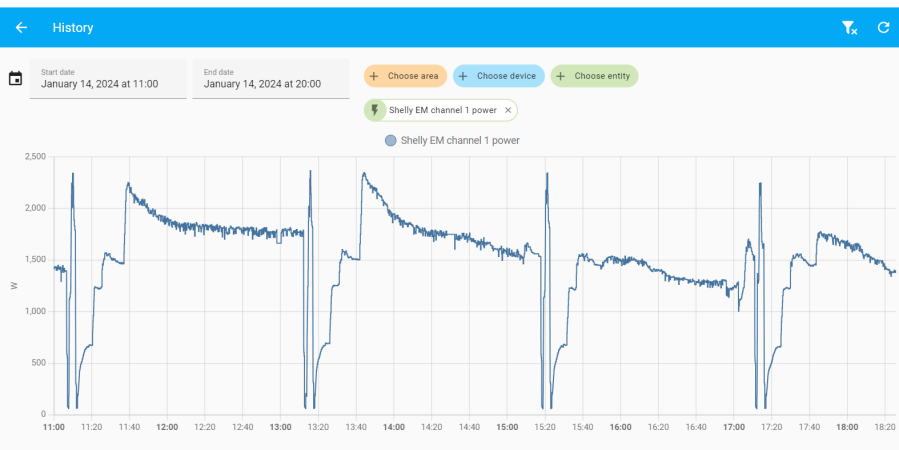Viewport: 899px width, 450px height.
Task: Click the 2,000 y-axis label
Action: pos(35,208)
